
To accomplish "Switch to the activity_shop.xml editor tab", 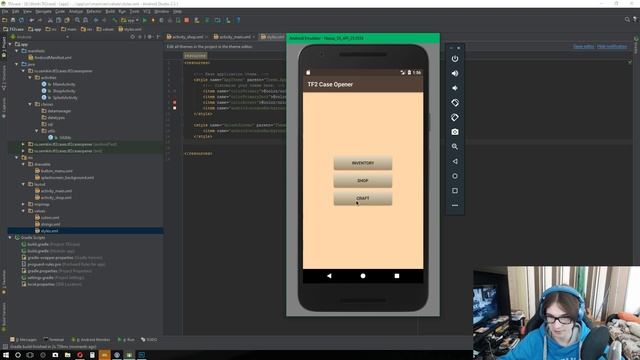I will point(187,37).
